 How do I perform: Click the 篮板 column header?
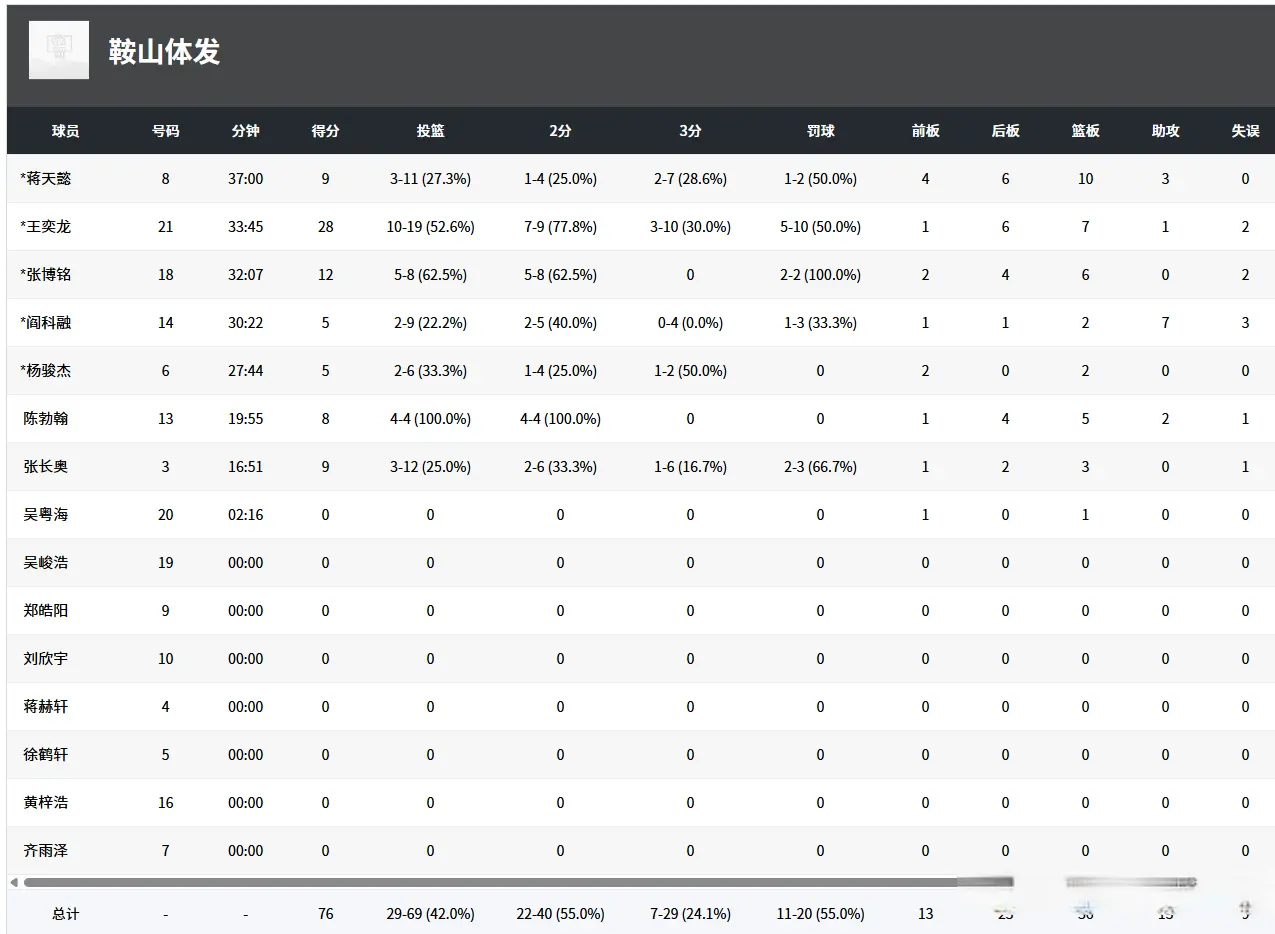click(x=1085, y=131)
